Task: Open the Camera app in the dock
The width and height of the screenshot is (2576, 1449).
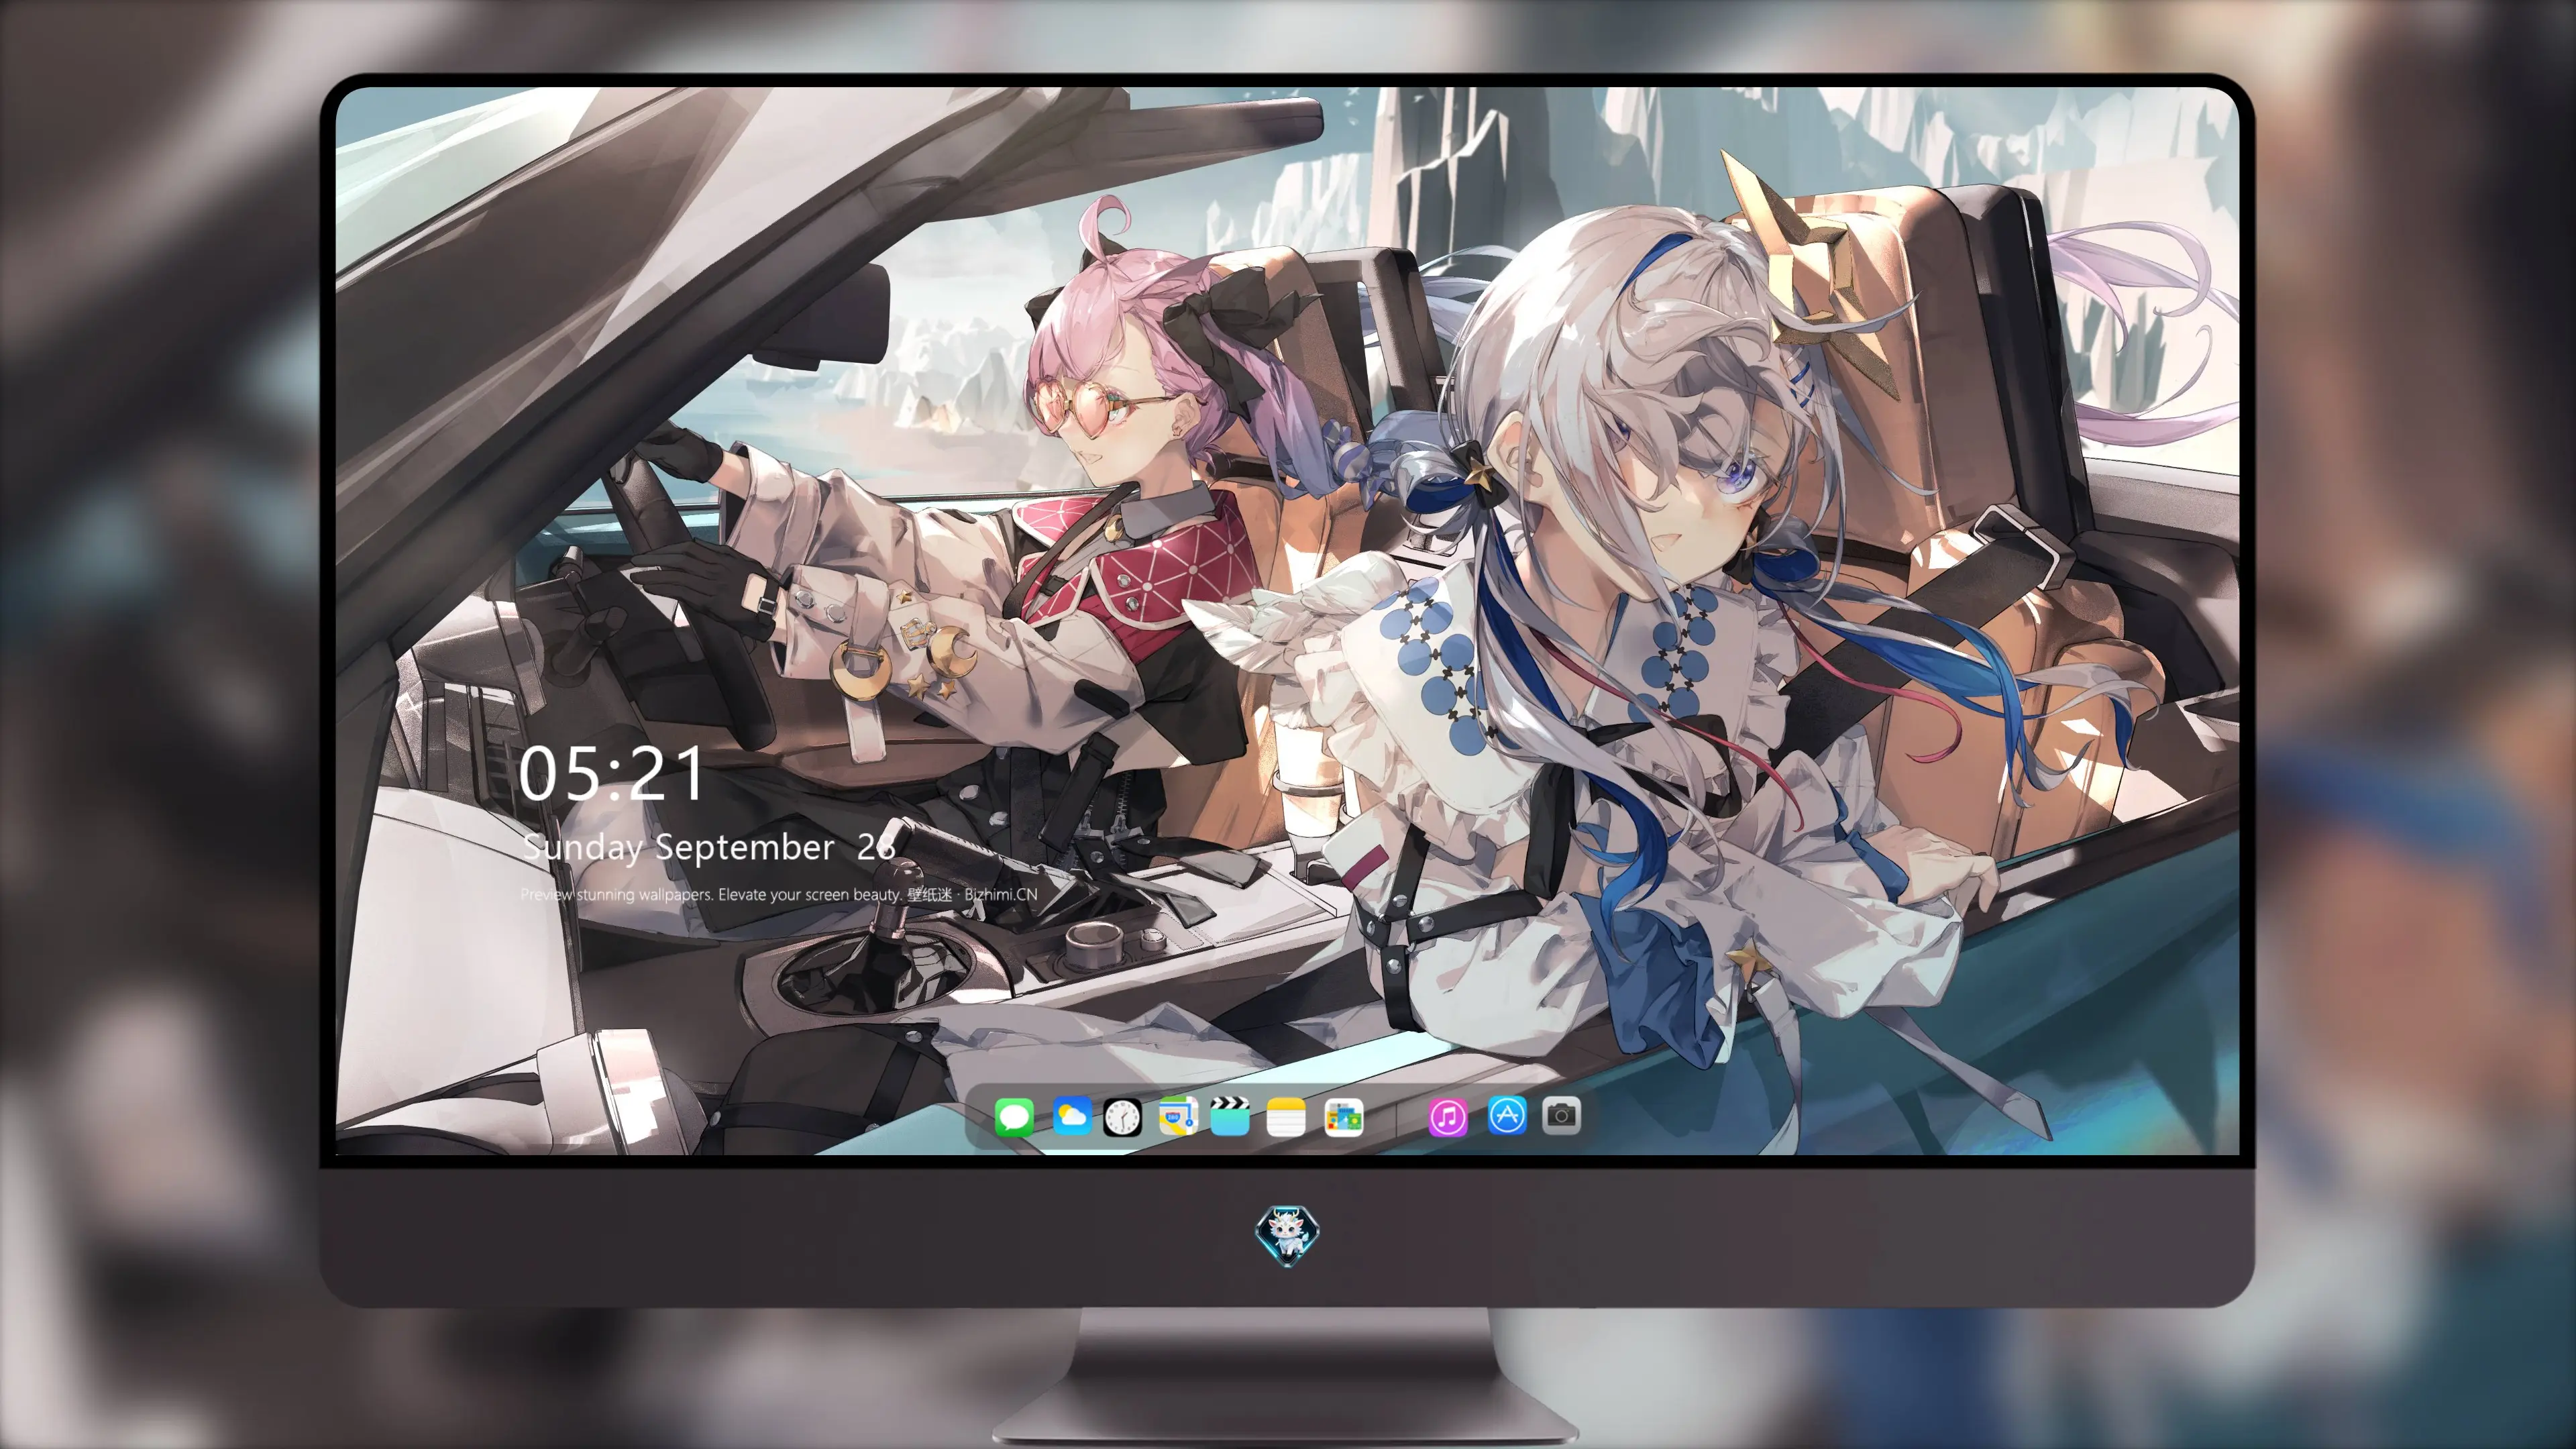Action: [1561, 1116]
